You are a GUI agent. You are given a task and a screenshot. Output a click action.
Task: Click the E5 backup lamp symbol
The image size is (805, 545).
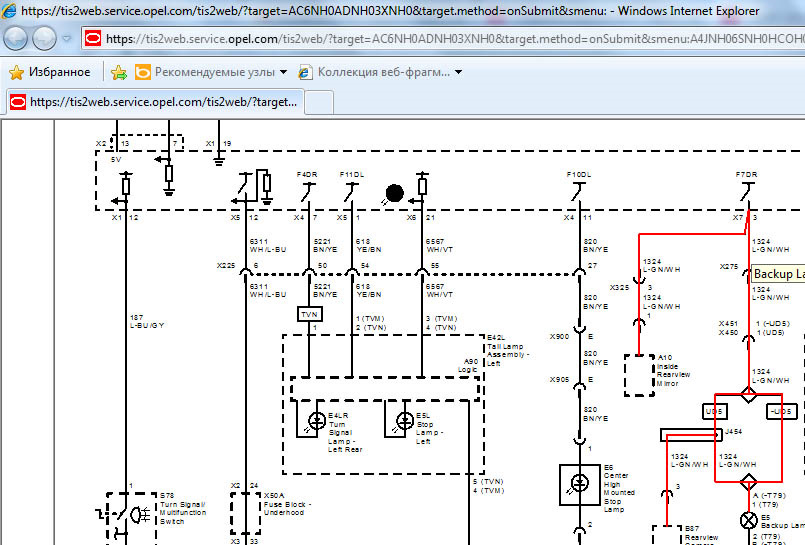tap(749, 520)
